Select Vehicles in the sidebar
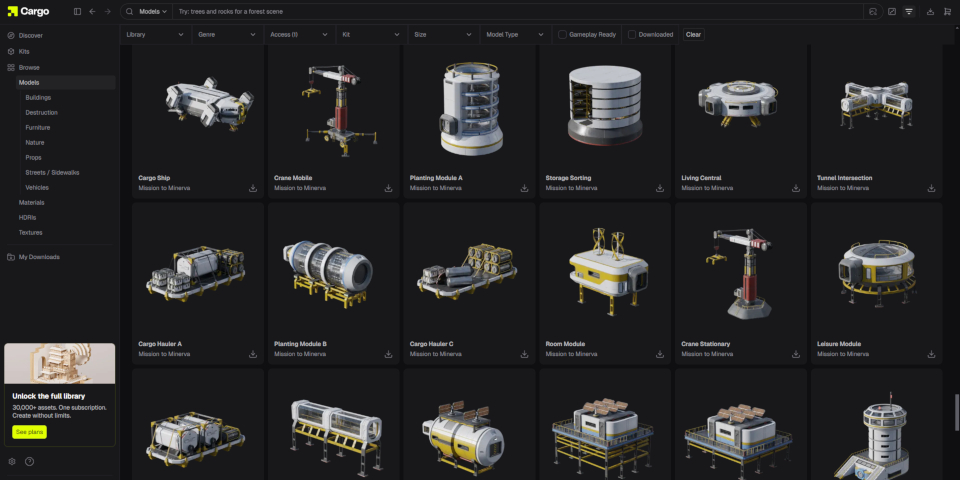The width and height of the screenshot is (960, 480). [37, 187]
